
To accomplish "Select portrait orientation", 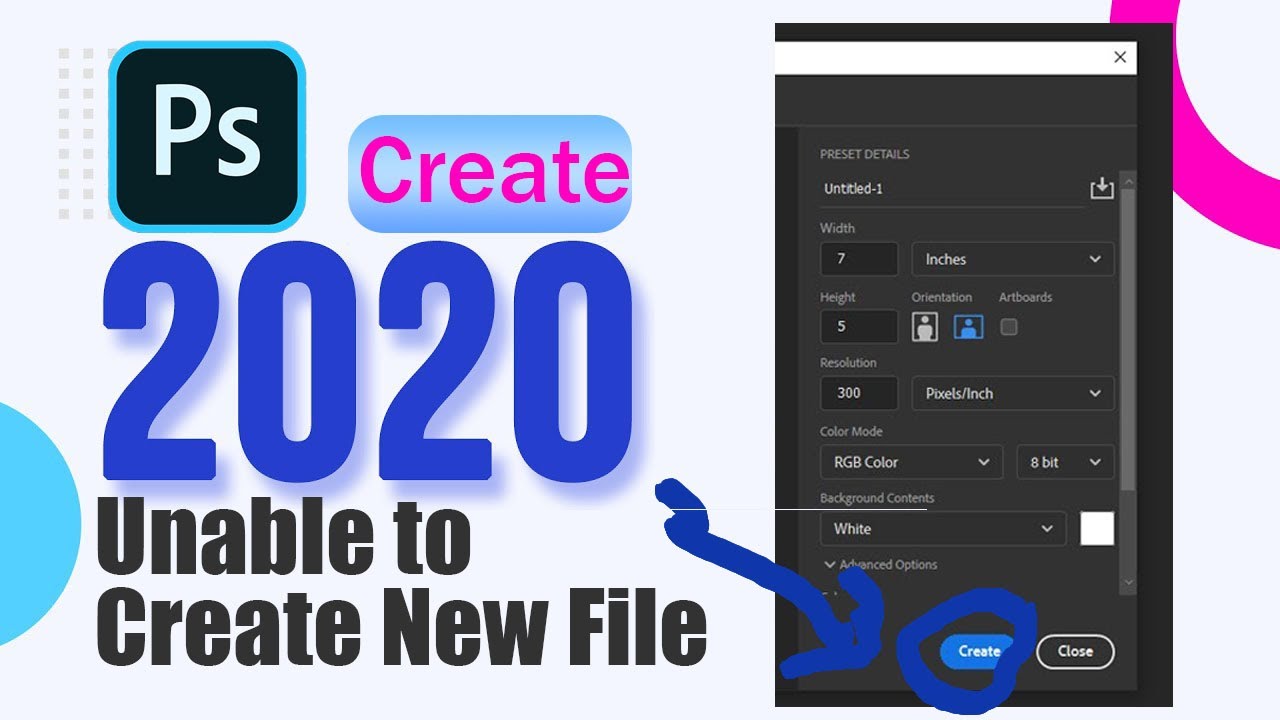I will click(923, 326).
